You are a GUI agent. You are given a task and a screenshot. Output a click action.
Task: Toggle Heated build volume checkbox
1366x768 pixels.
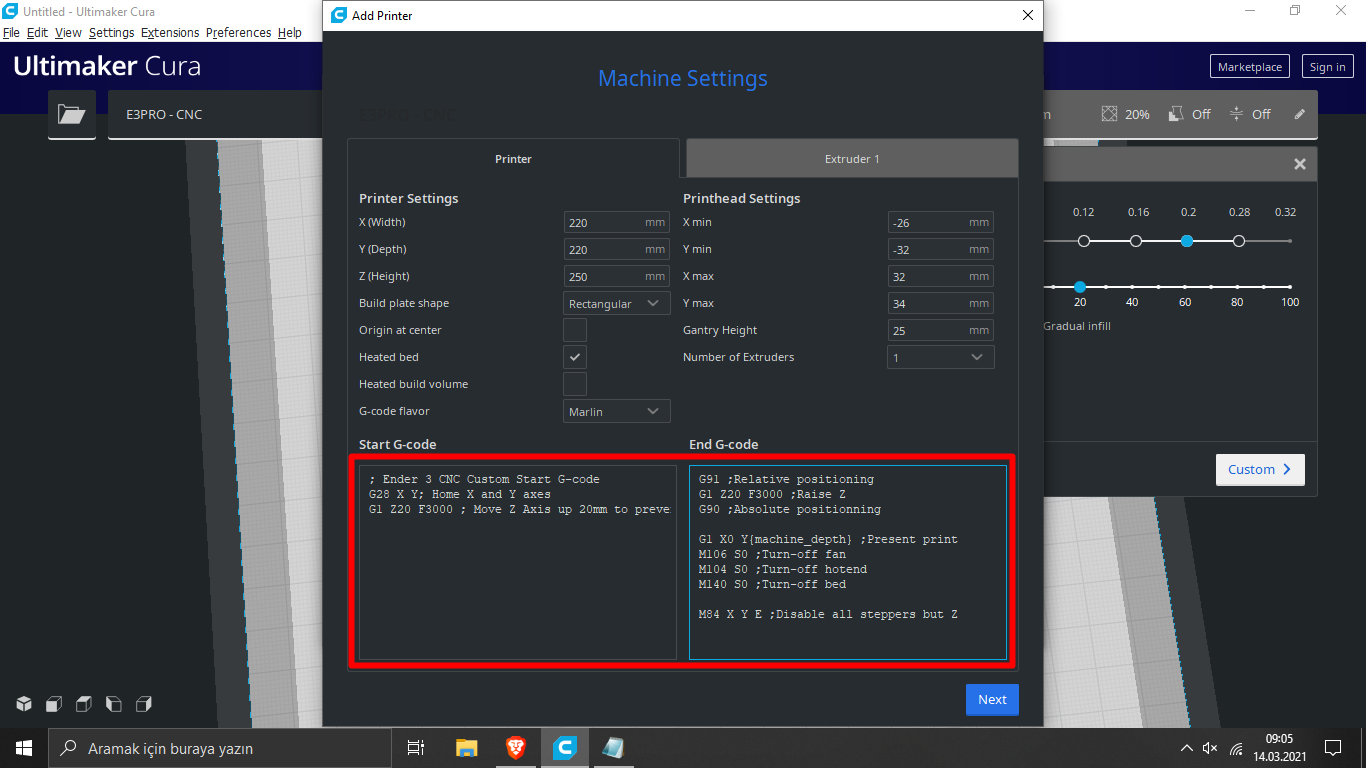pos(575,384)
